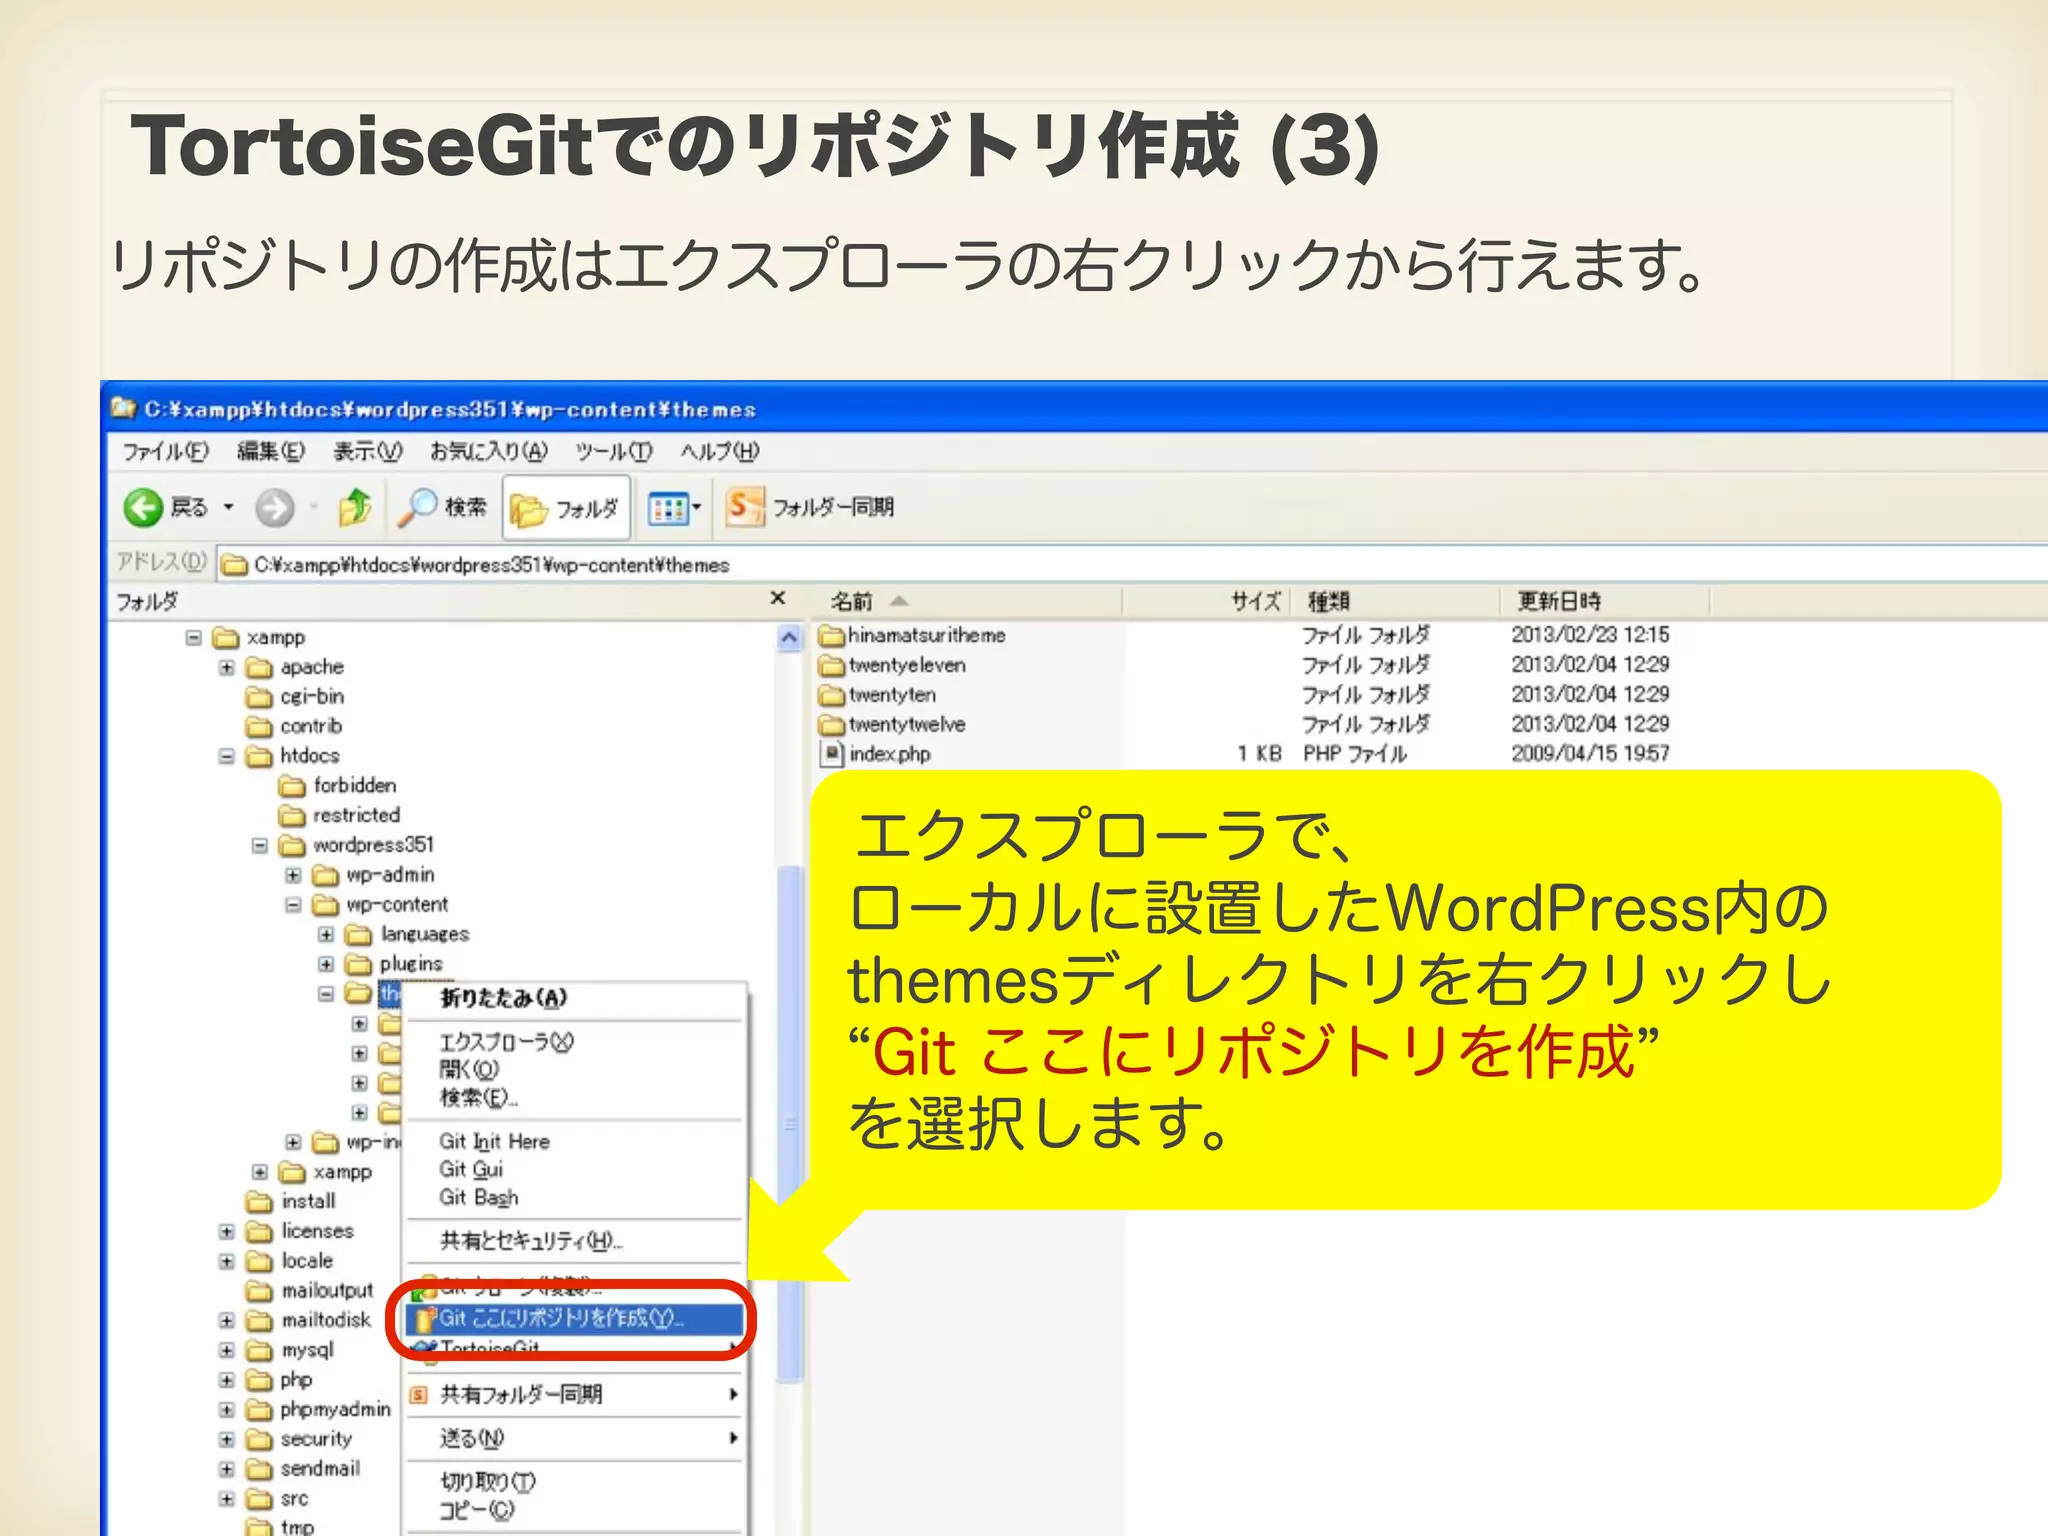Click the index.php file icon
Screen dimensions: 2048x1536
click(831, 754)
